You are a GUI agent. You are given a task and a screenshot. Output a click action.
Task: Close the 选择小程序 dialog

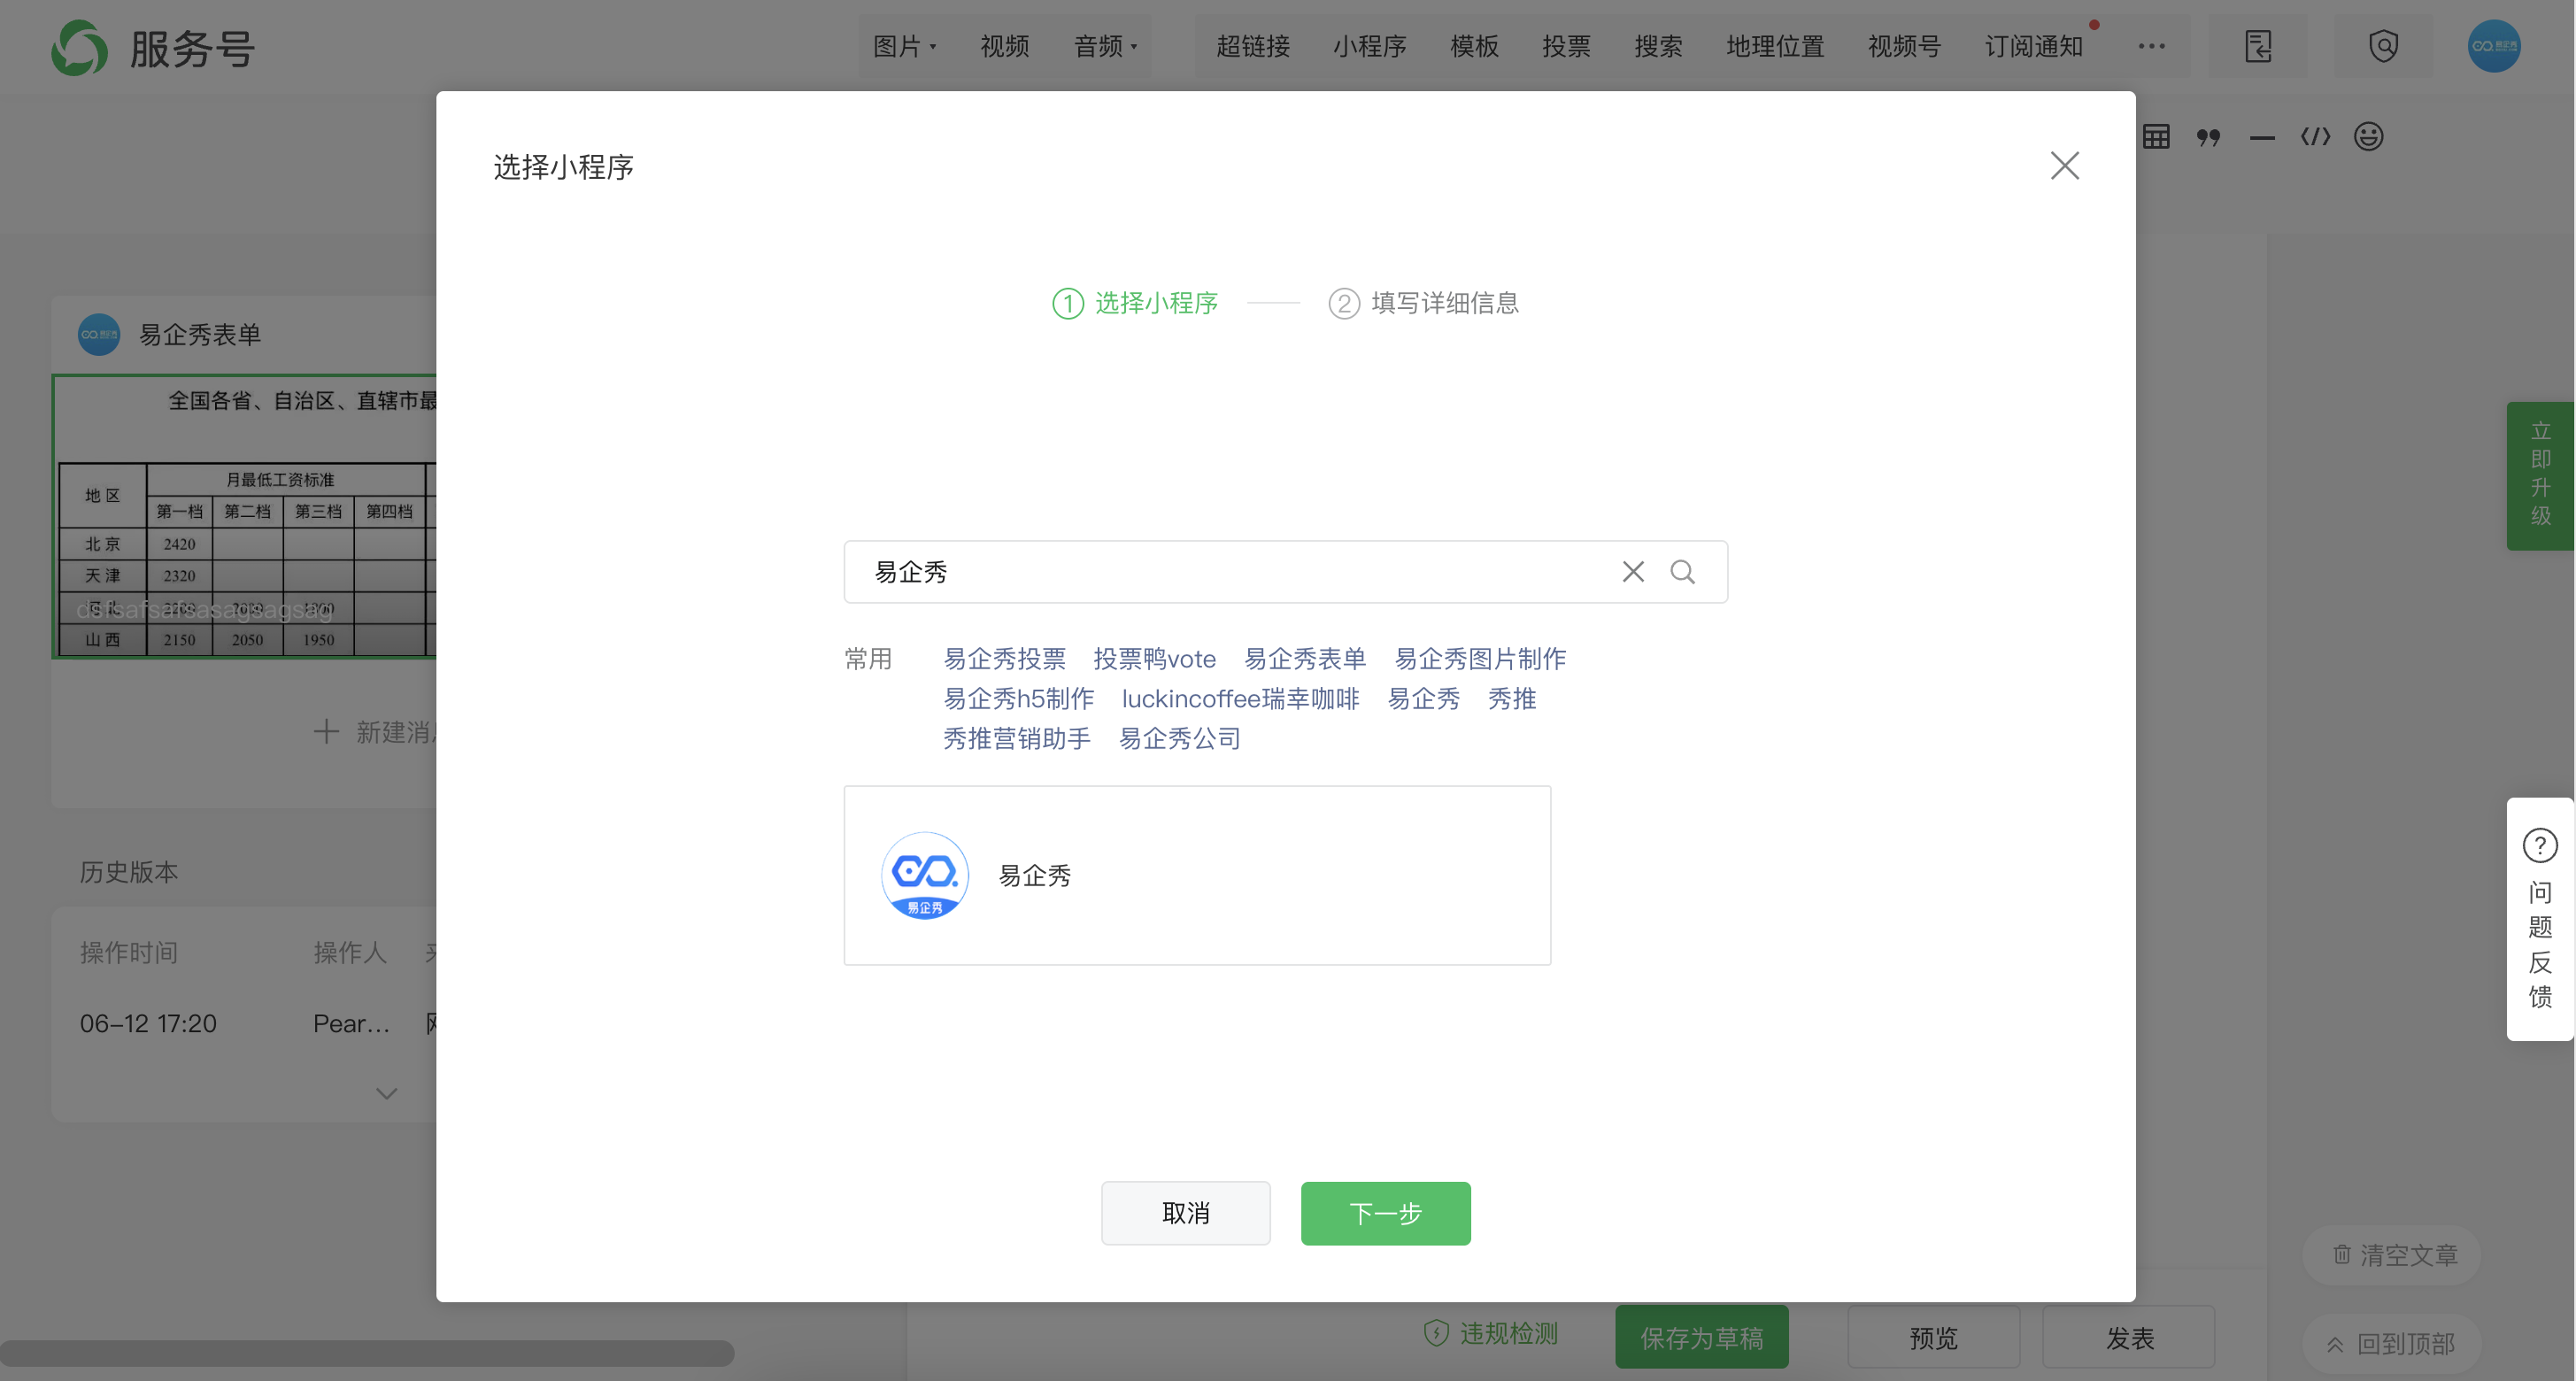[2064, 166]
